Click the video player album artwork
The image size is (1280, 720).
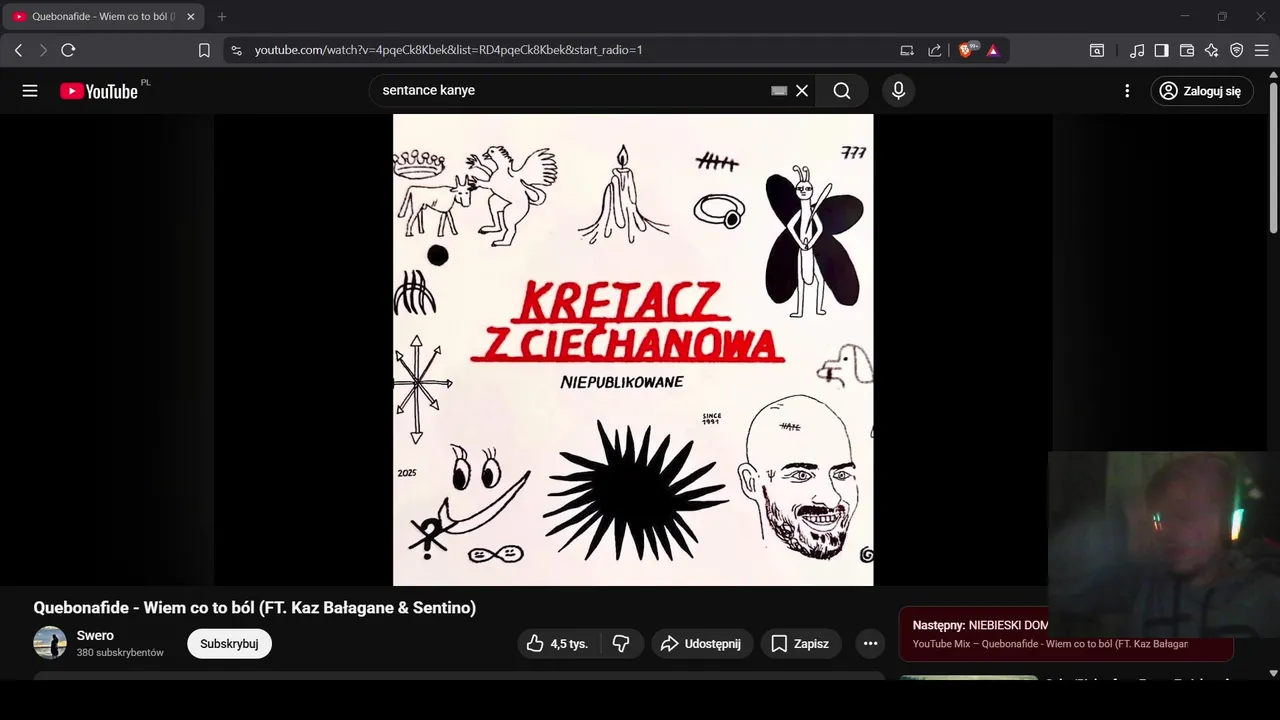633,350
